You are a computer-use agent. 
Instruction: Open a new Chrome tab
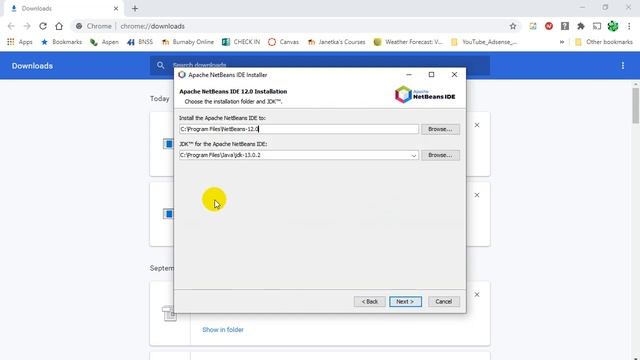click(135, 8)
